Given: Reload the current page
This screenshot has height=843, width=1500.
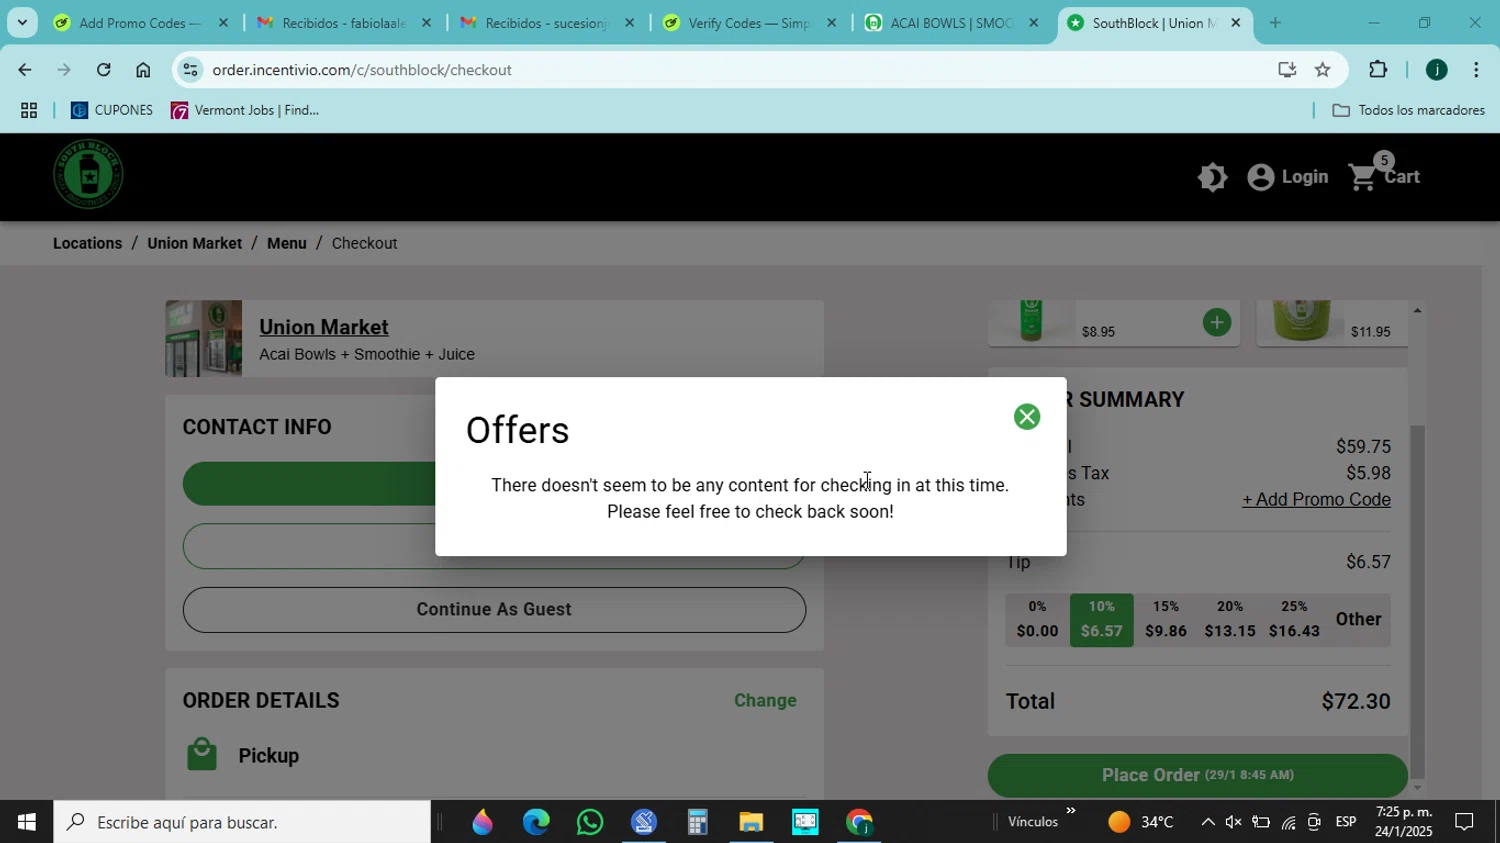Looking at the screenshot, I should click(x=103, y=70).
